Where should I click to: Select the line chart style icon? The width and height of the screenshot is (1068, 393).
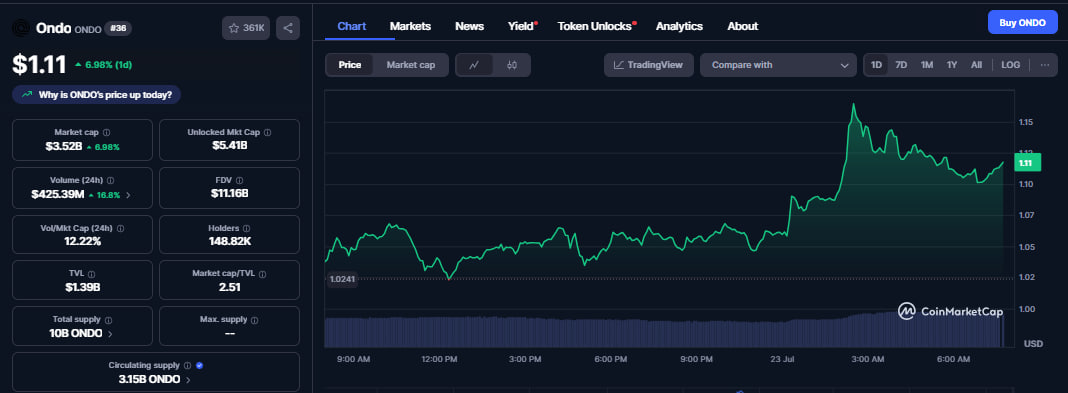pos(474,65)
